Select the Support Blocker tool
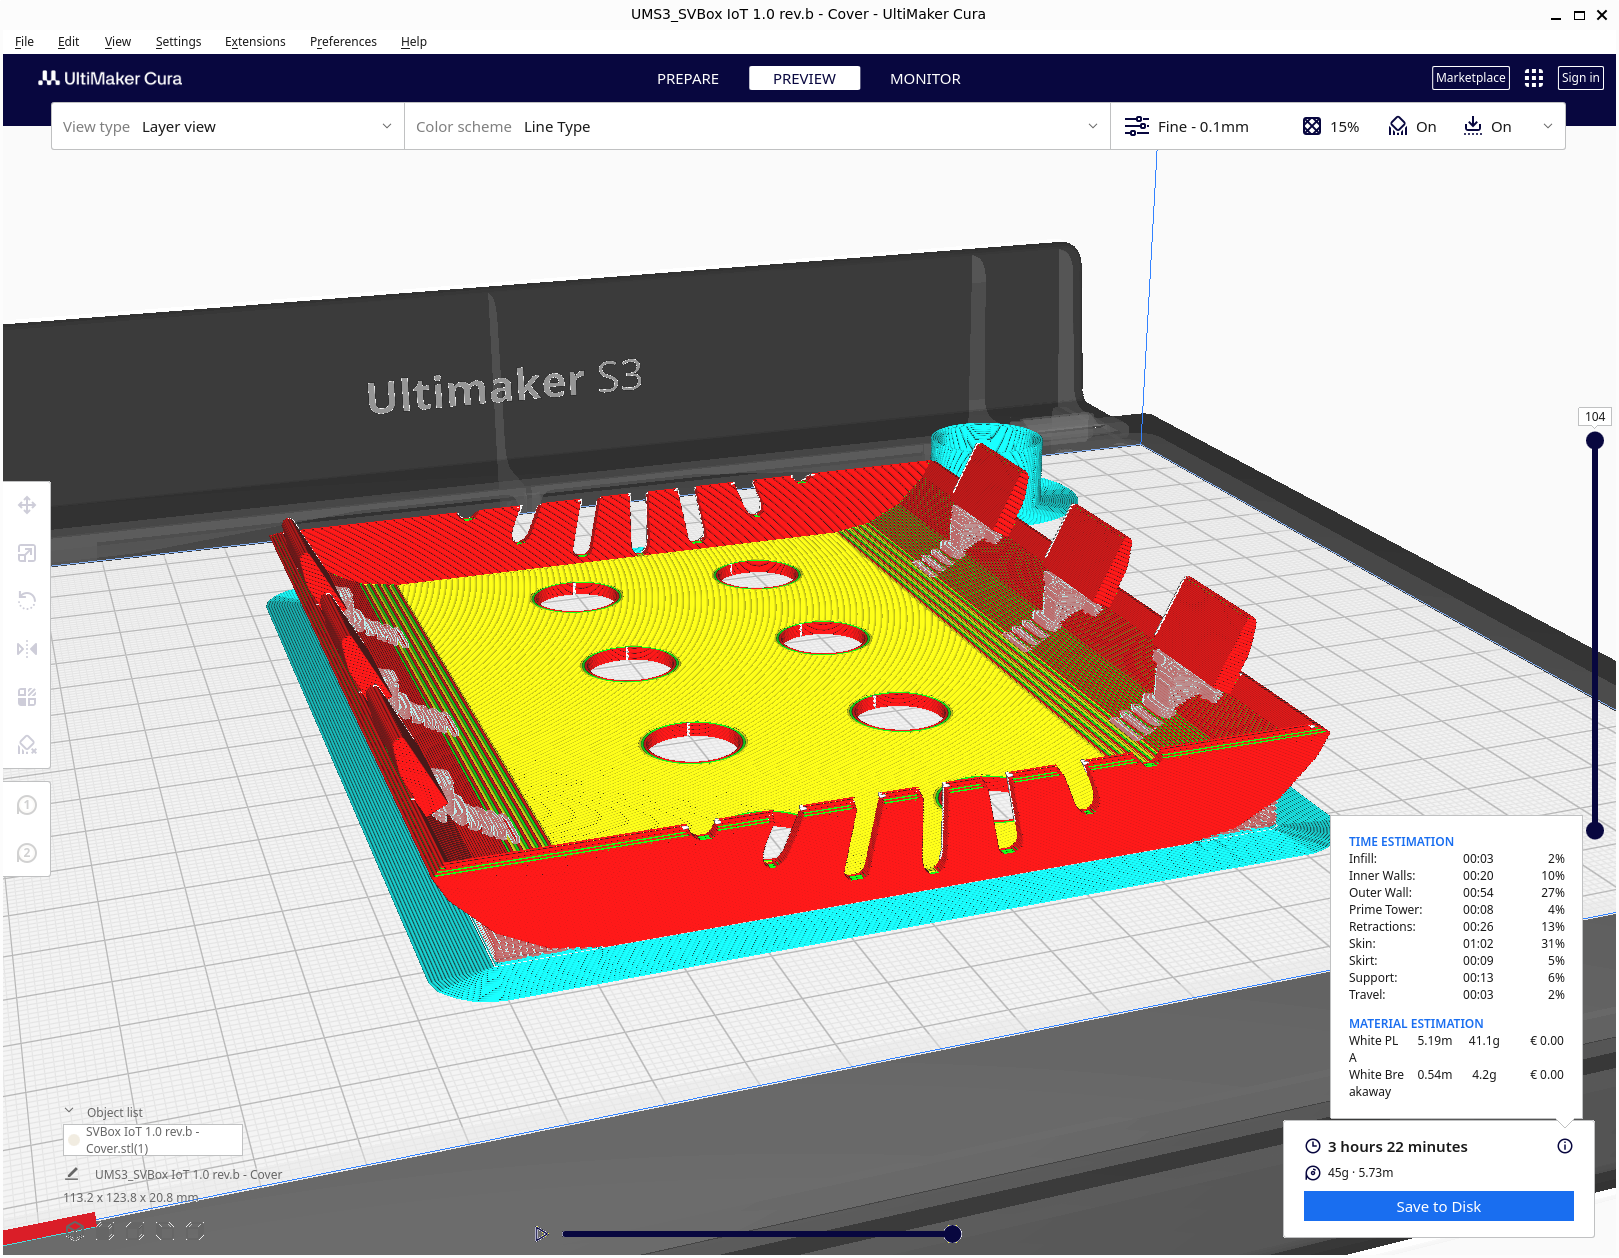The width and height of the screenshot is (1619, 1258). click(x=27, y=745)
